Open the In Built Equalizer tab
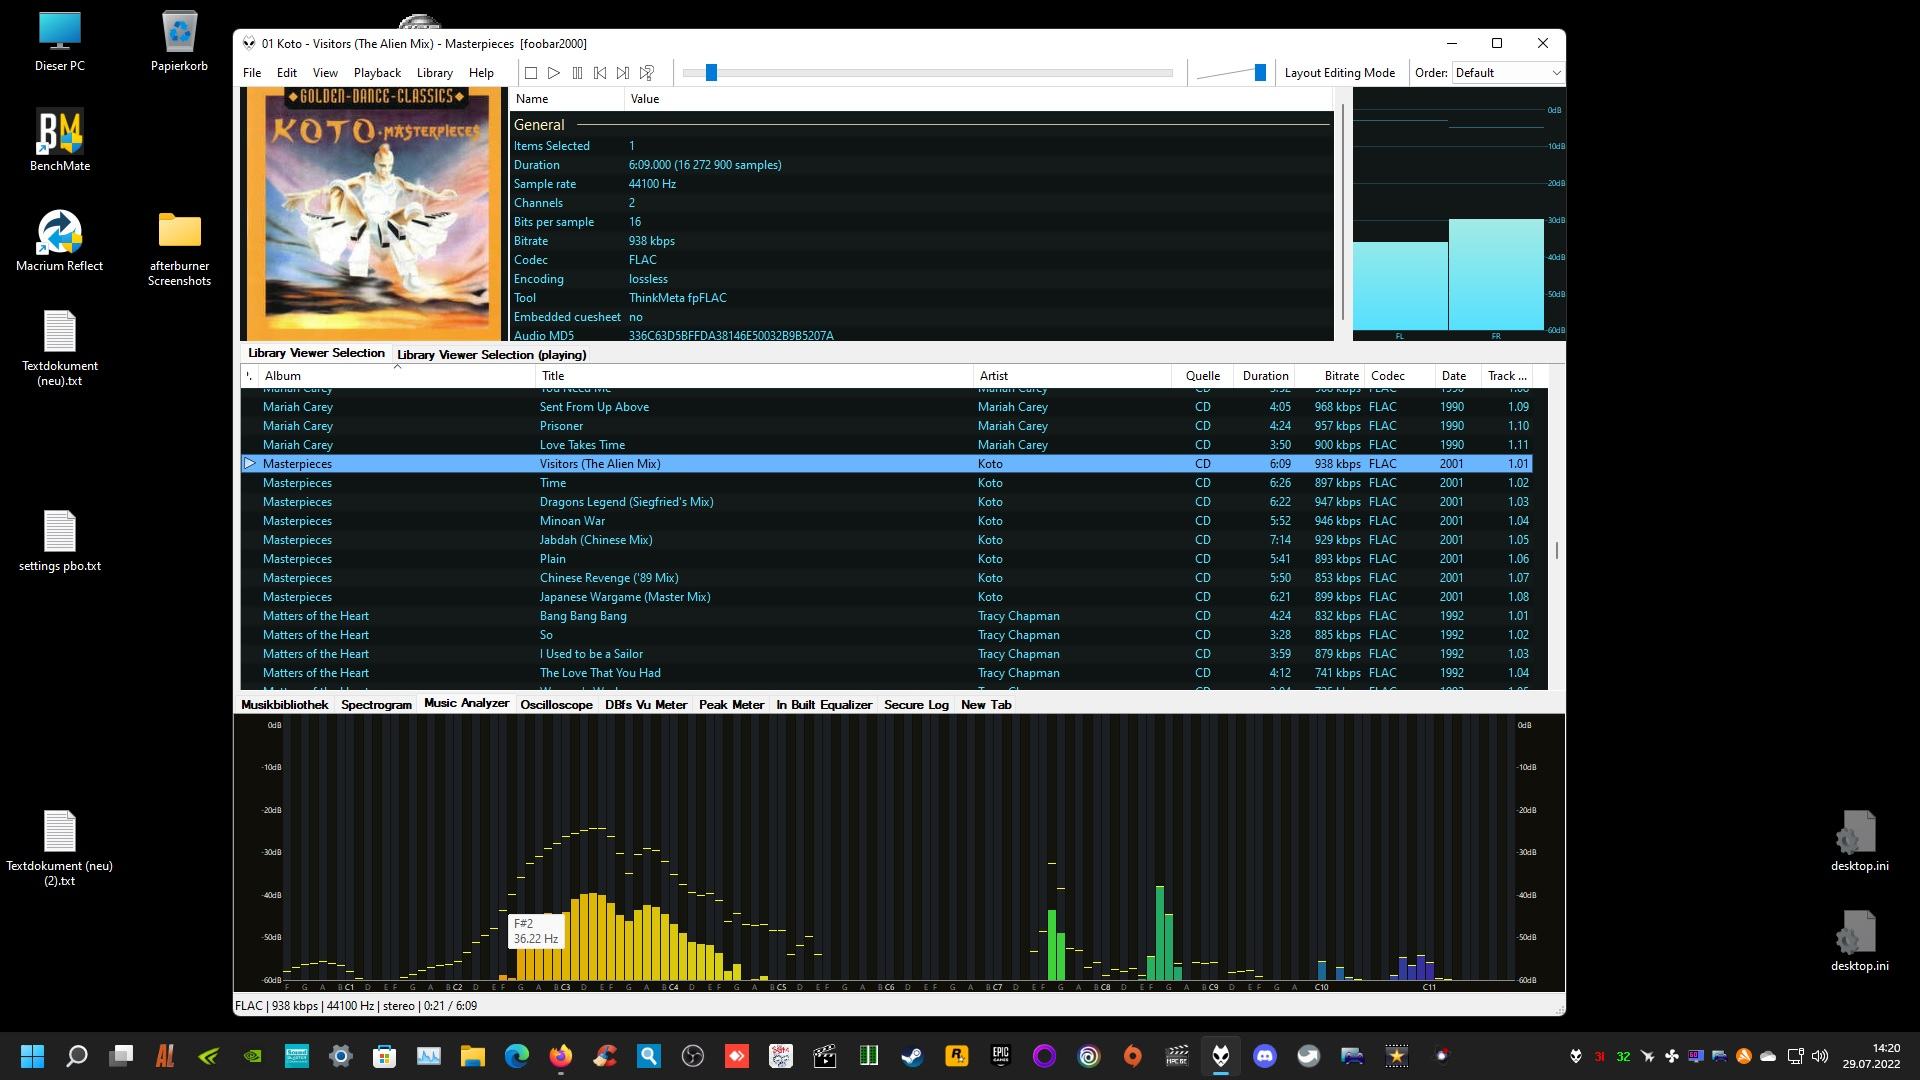Screen dimensions: 1920x1080 (x=824, y=705)
